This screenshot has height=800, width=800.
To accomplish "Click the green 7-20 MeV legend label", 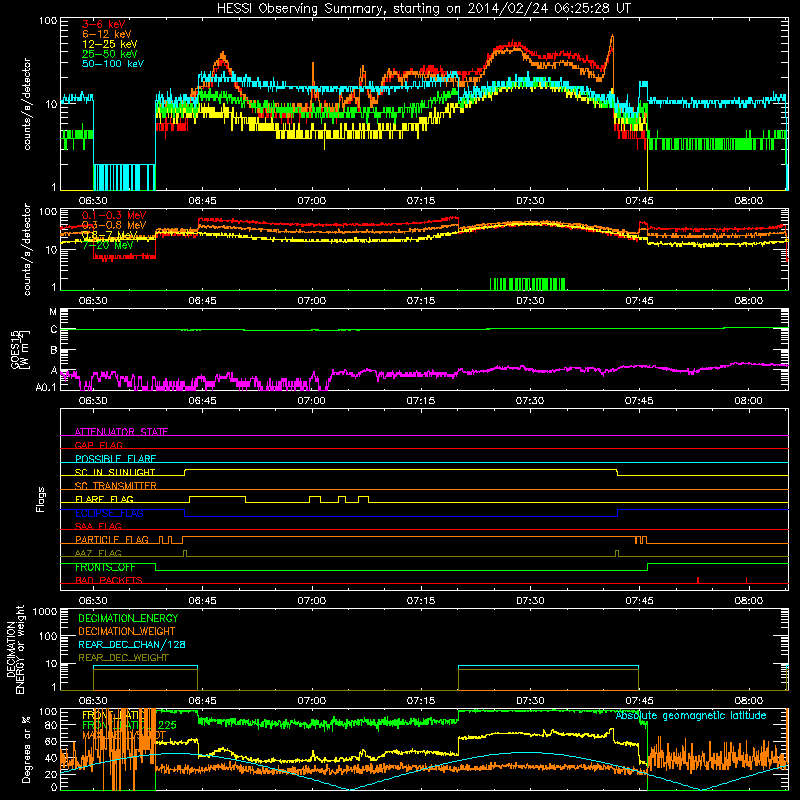I will pos(108,245).
